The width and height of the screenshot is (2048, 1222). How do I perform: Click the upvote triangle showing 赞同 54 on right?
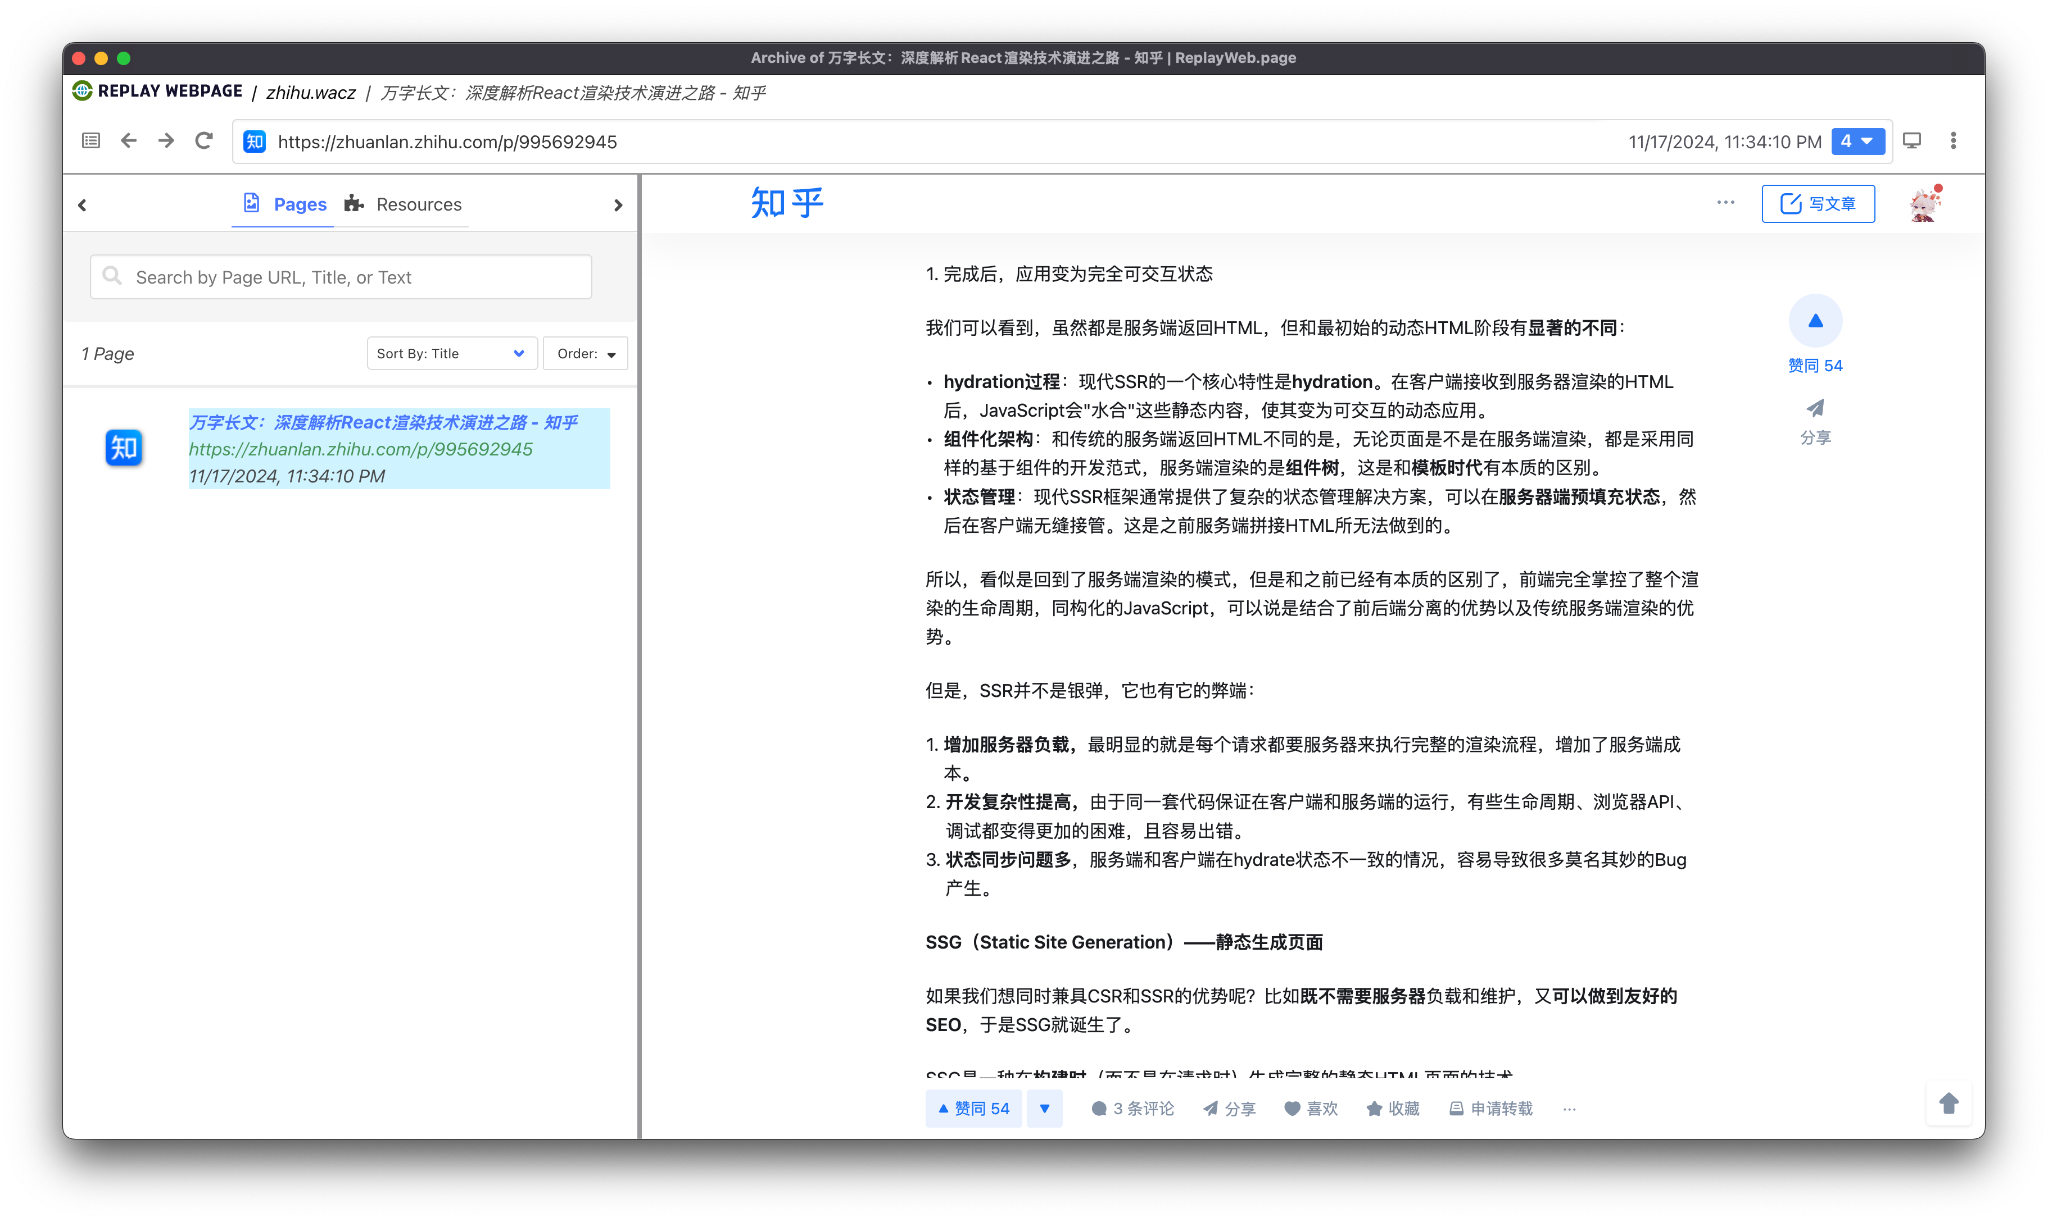(1815, 320)
